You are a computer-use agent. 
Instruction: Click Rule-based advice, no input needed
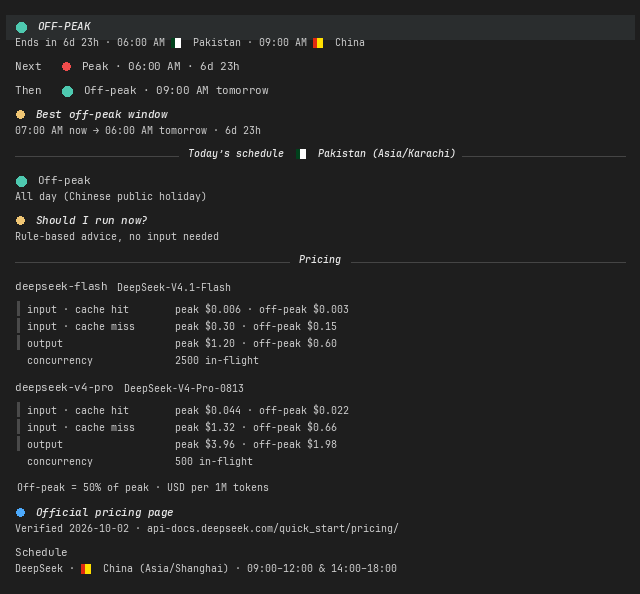[117, 236]
